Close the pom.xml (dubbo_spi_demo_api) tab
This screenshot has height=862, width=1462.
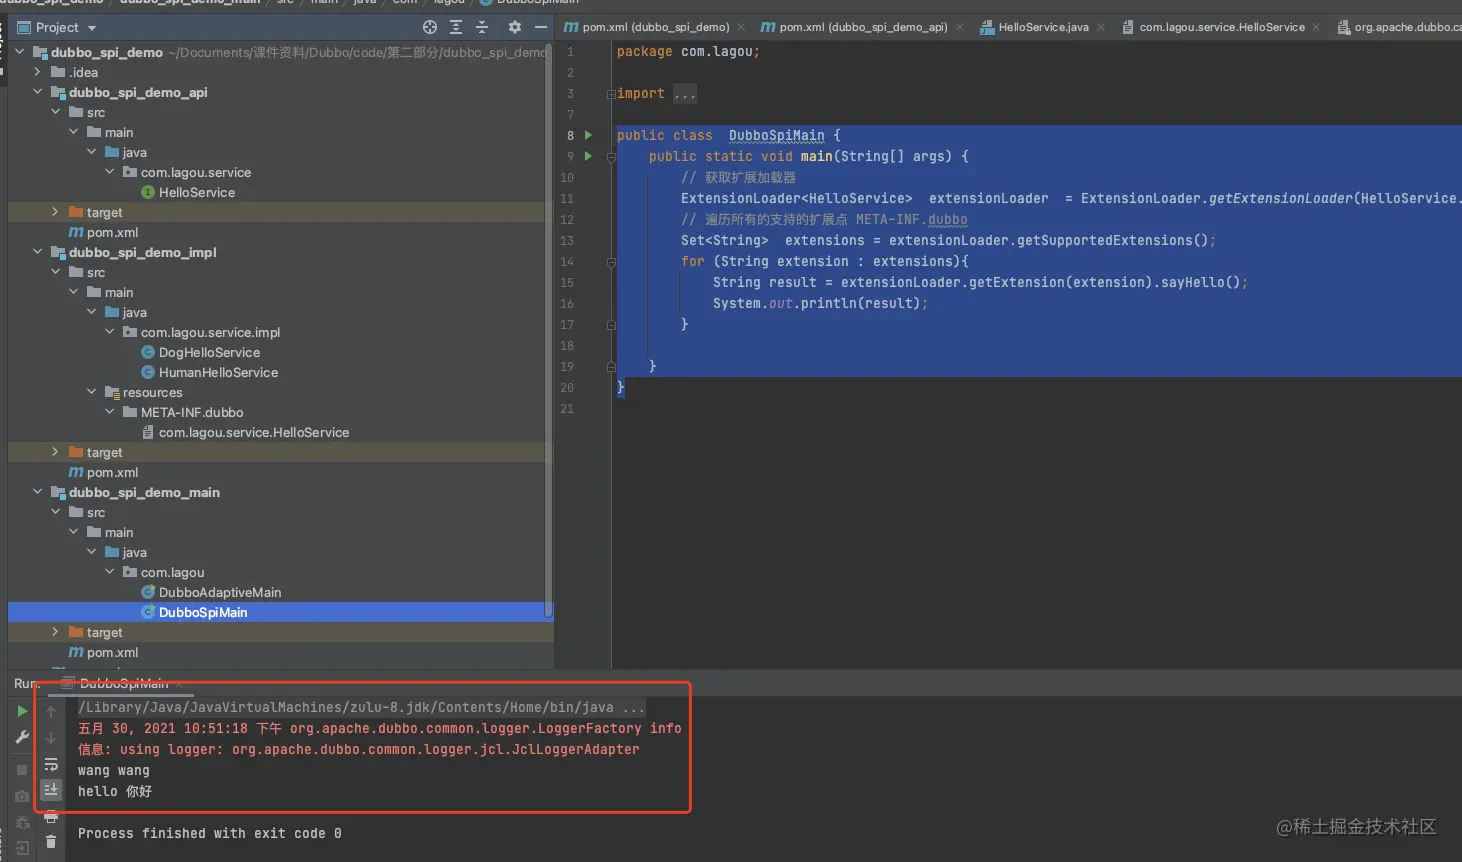tap(960, 28)
